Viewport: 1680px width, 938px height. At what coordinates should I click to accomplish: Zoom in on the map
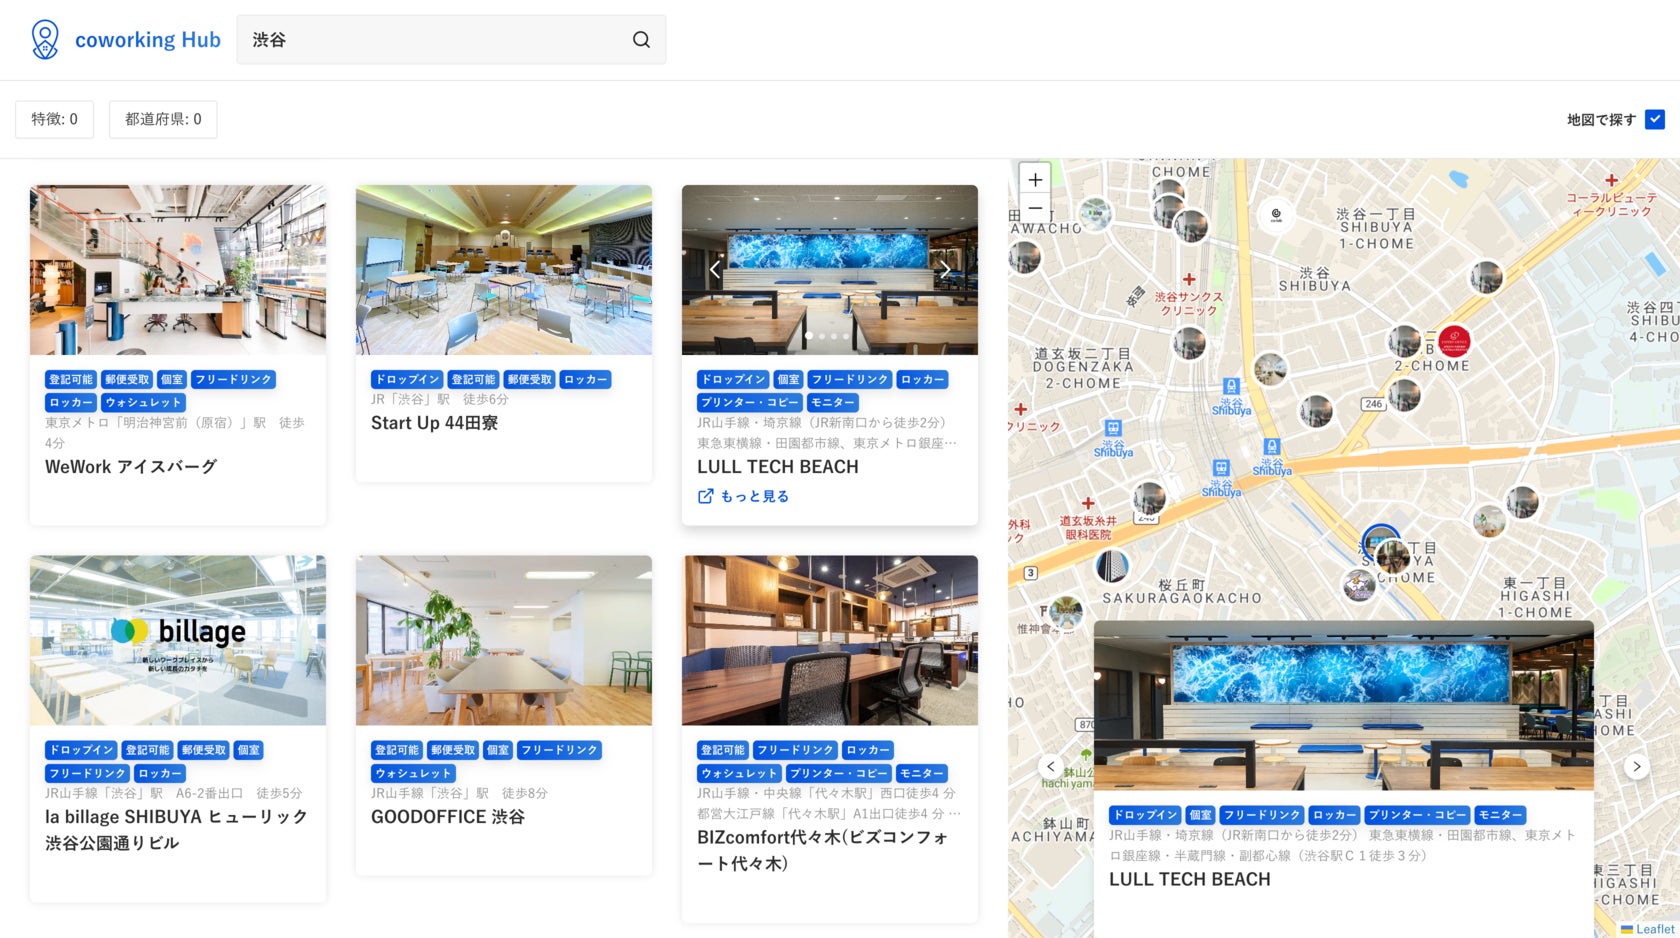(1035, 179)
